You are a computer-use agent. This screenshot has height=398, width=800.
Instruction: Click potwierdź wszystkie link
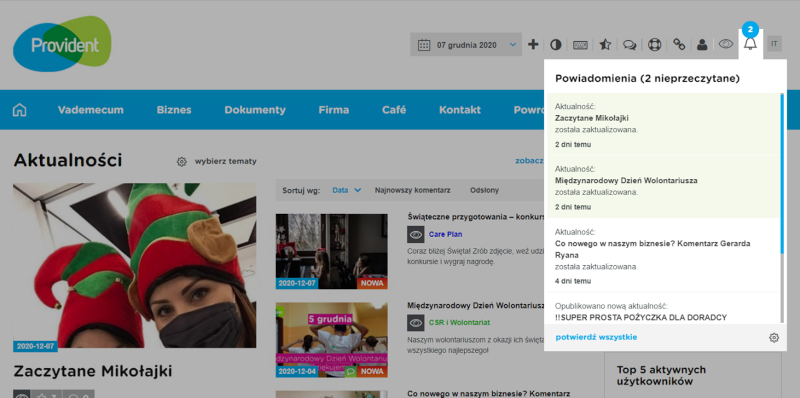[596, 337]
